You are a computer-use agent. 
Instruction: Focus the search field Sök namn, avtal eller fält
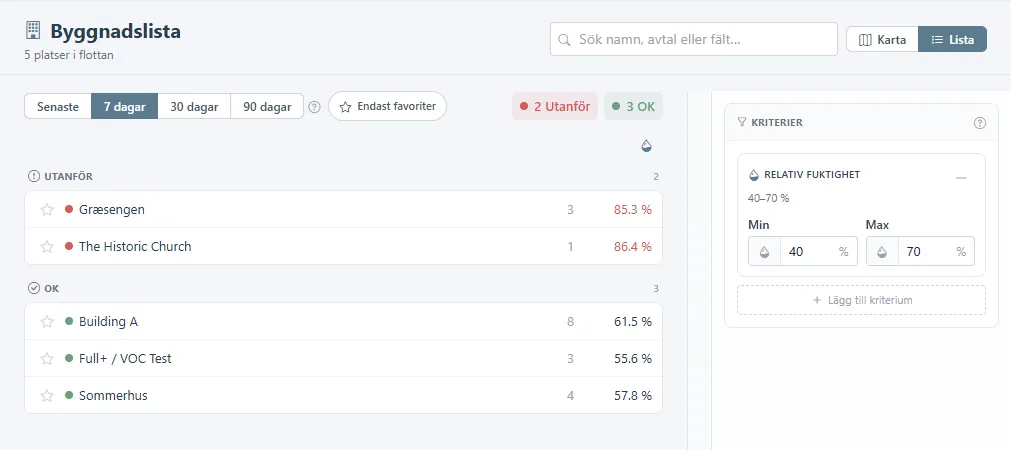click(694, 40)
